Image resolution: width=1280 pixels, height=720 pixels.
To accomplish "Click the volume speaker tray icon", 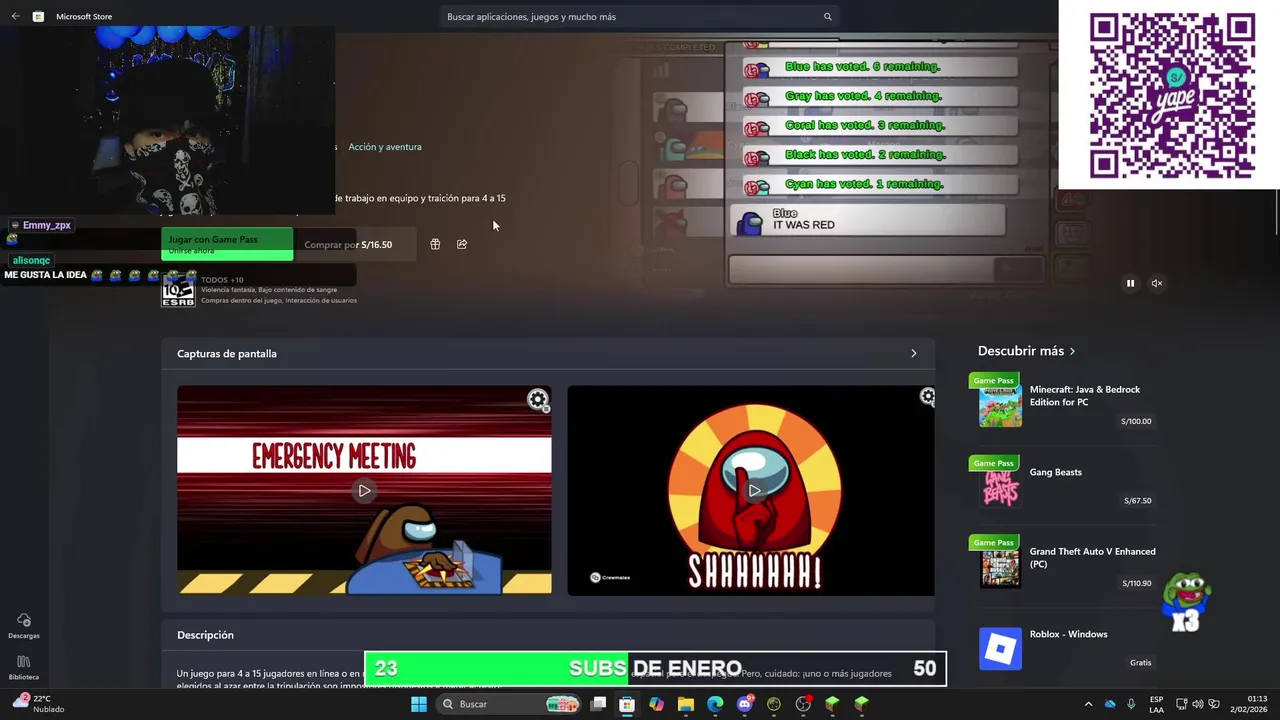I will 1198,704.
